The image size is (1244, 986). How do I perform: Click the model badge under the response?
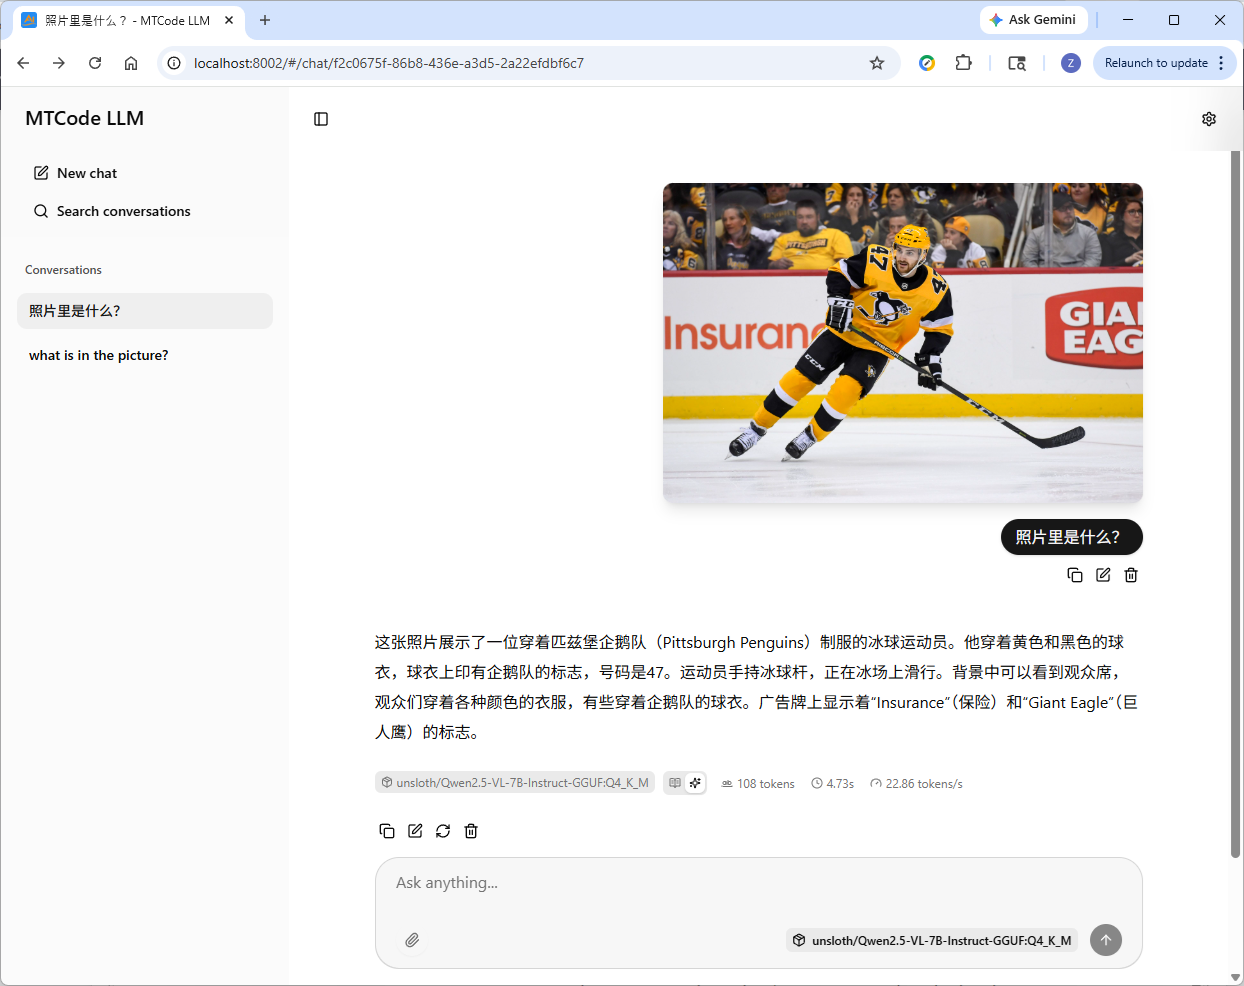(515, 783)
